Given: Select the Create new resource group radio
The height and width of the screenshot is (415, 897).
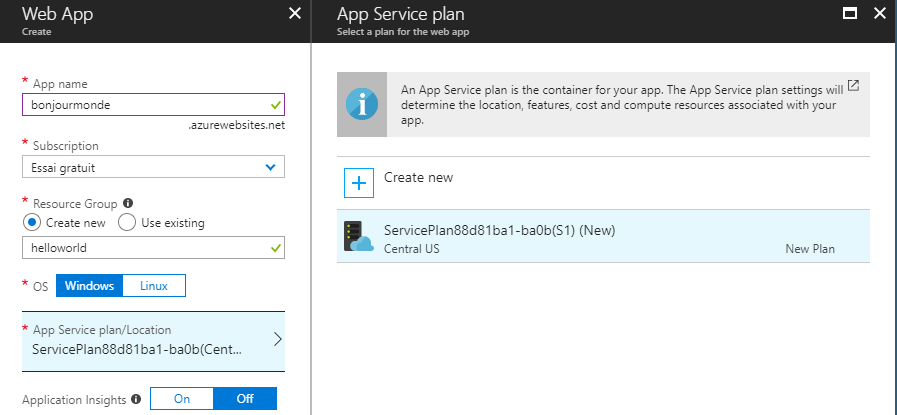Looking at the screenshot, I should pyautogui.click(x=32, y=222).
